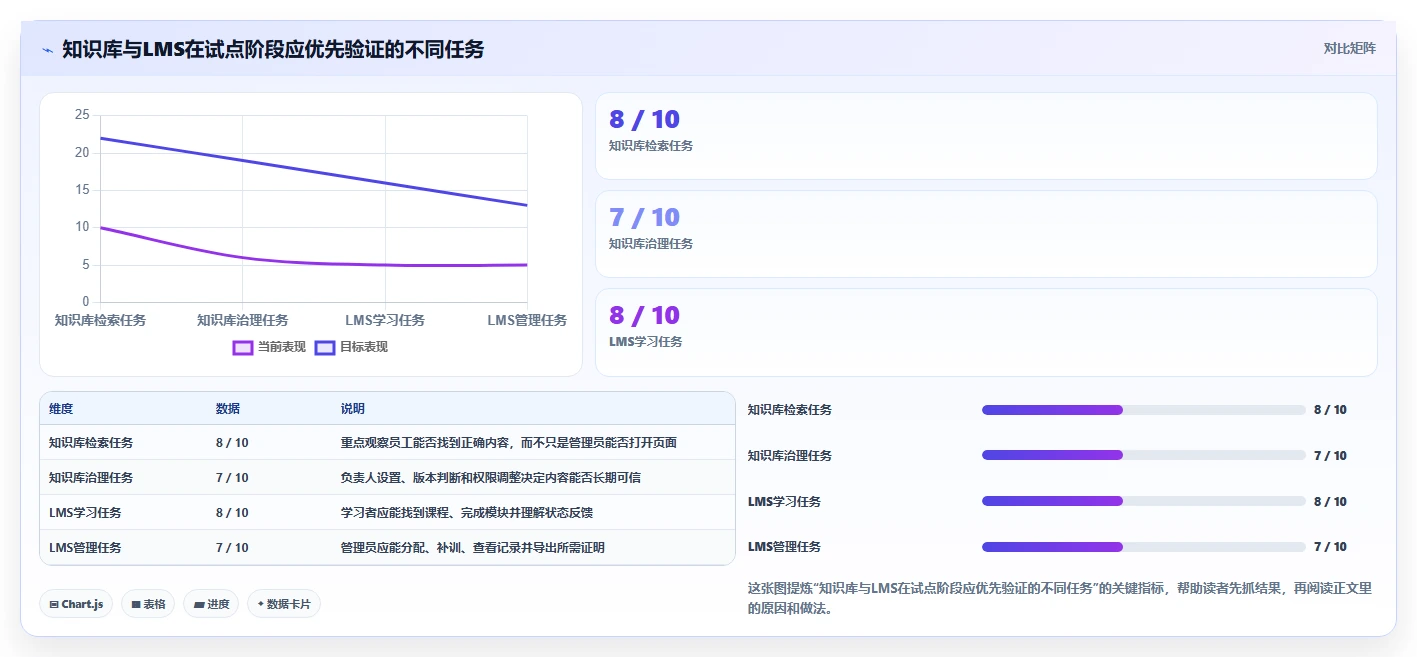Click description starting 重点观察员工能否找到正确内容

coord(511,443)
